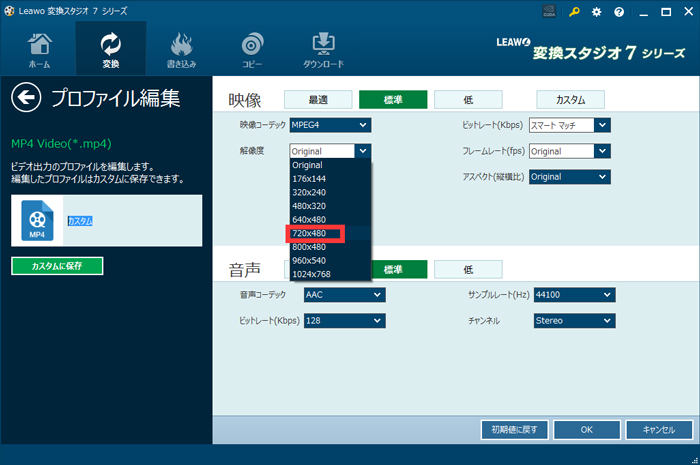Expand the 映像コーデック MPEG4 dropdown
This screenshot has width=700, height=465.
[330, 125]
